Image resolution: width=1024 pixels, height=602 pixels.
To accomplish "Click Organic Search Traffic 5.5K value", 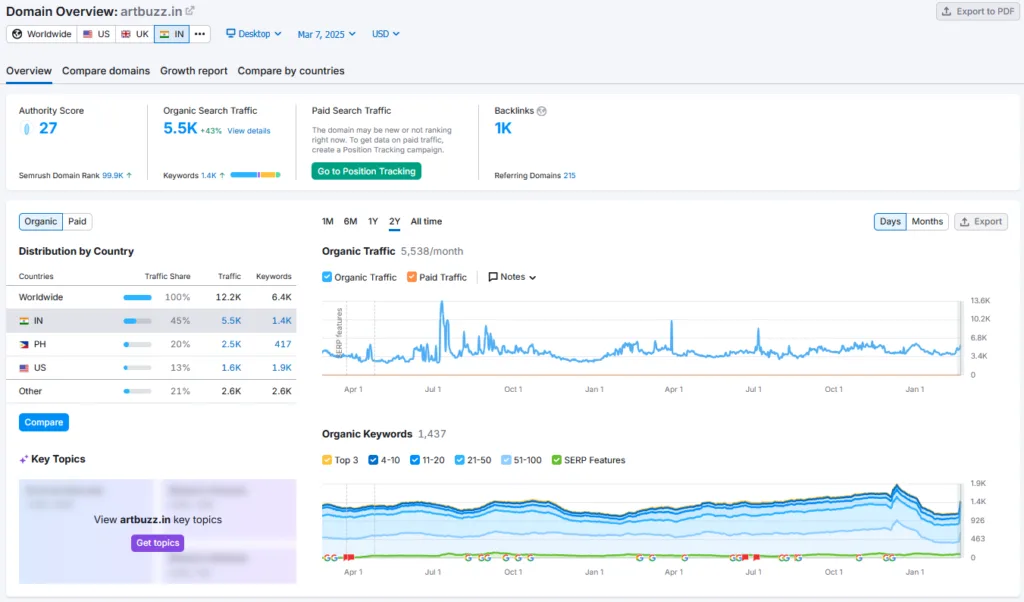I will tap(180, 129).
